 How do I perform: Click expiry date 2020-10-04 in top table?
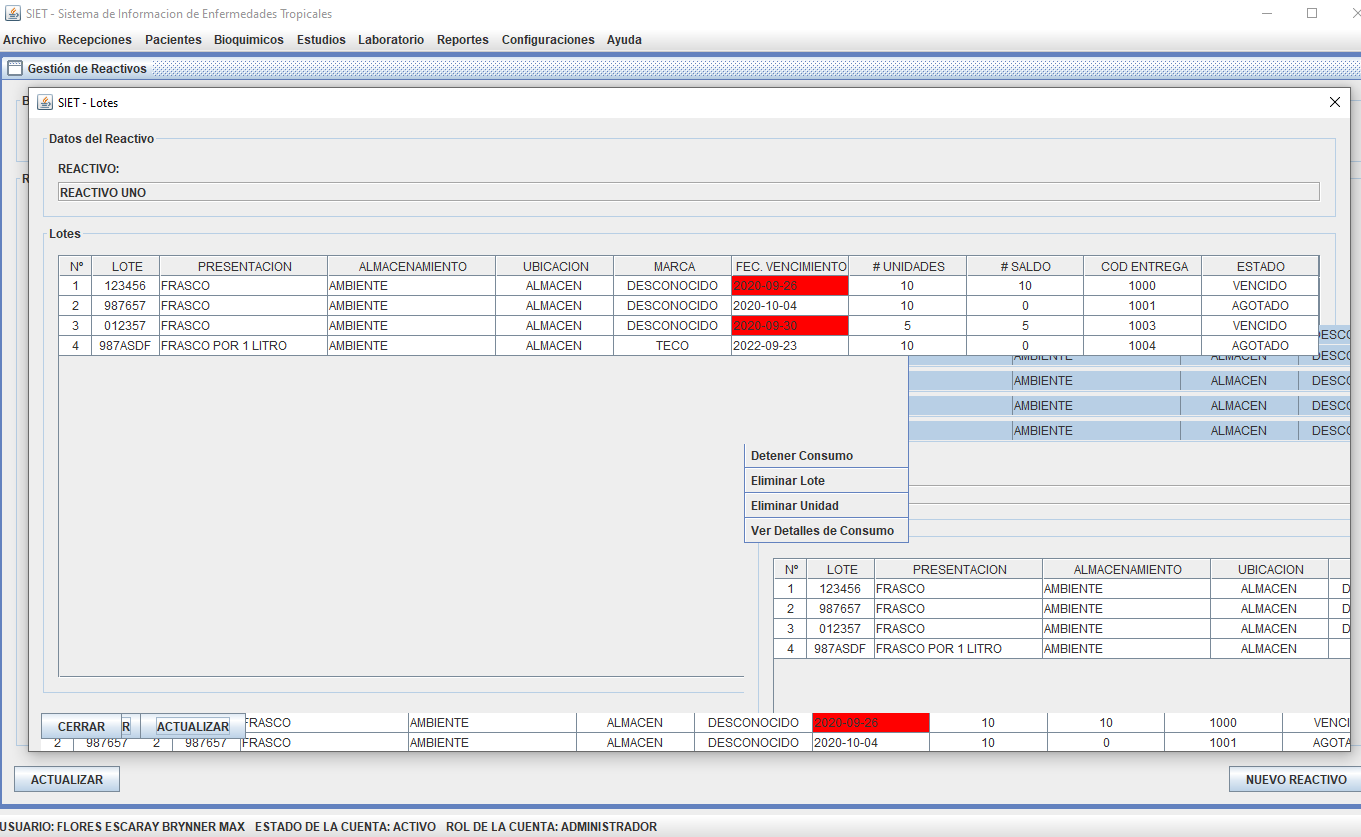point(790,306)
